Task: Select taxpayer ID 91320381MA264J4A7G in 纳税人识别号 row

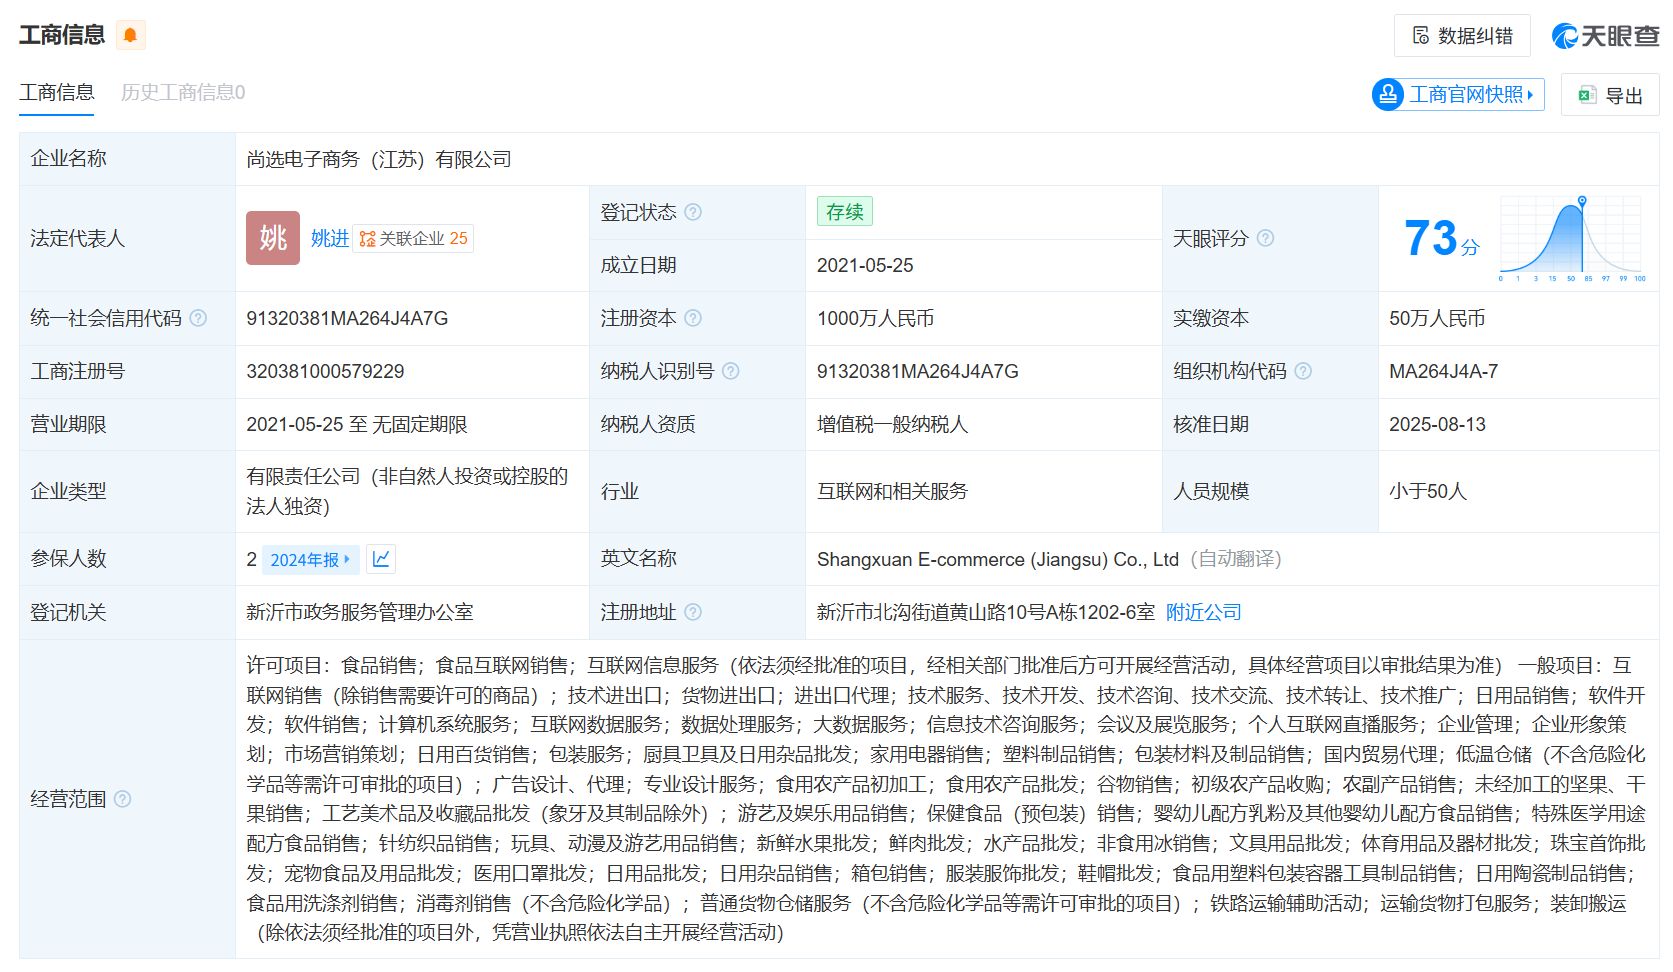Action: 917,371
